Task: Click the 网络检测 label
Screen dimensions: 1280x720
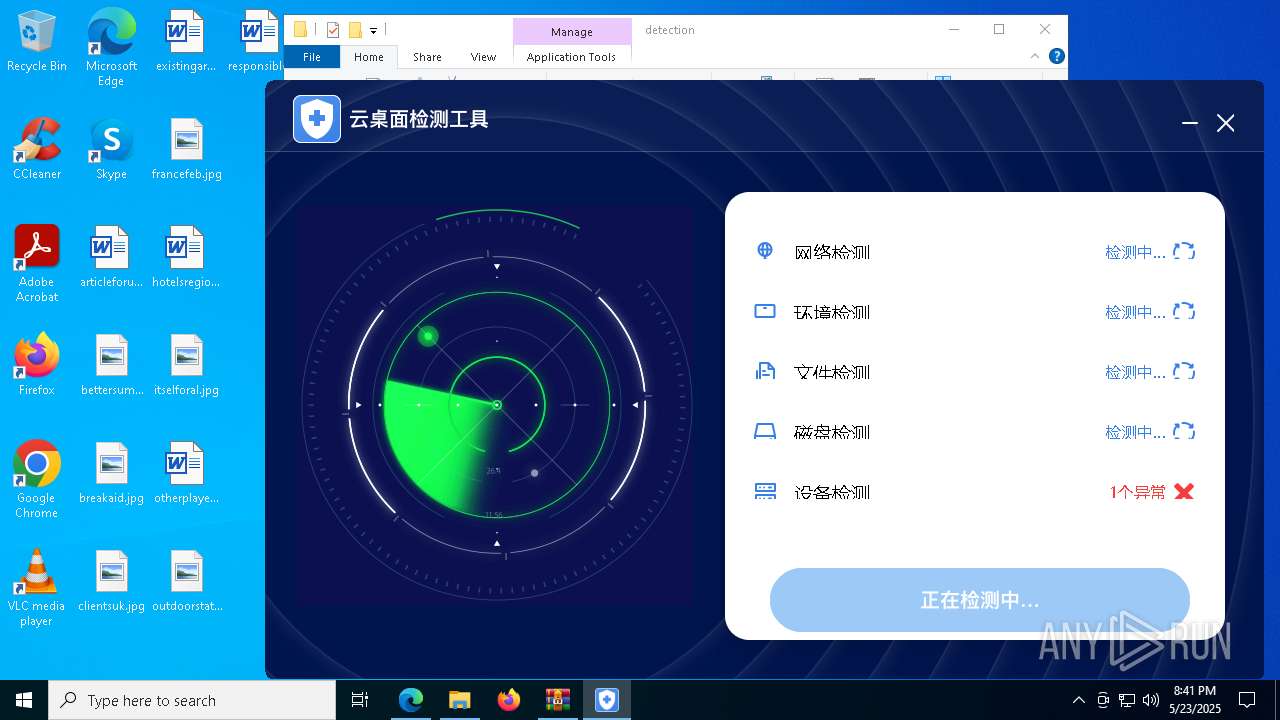Action: pos(832,252)
